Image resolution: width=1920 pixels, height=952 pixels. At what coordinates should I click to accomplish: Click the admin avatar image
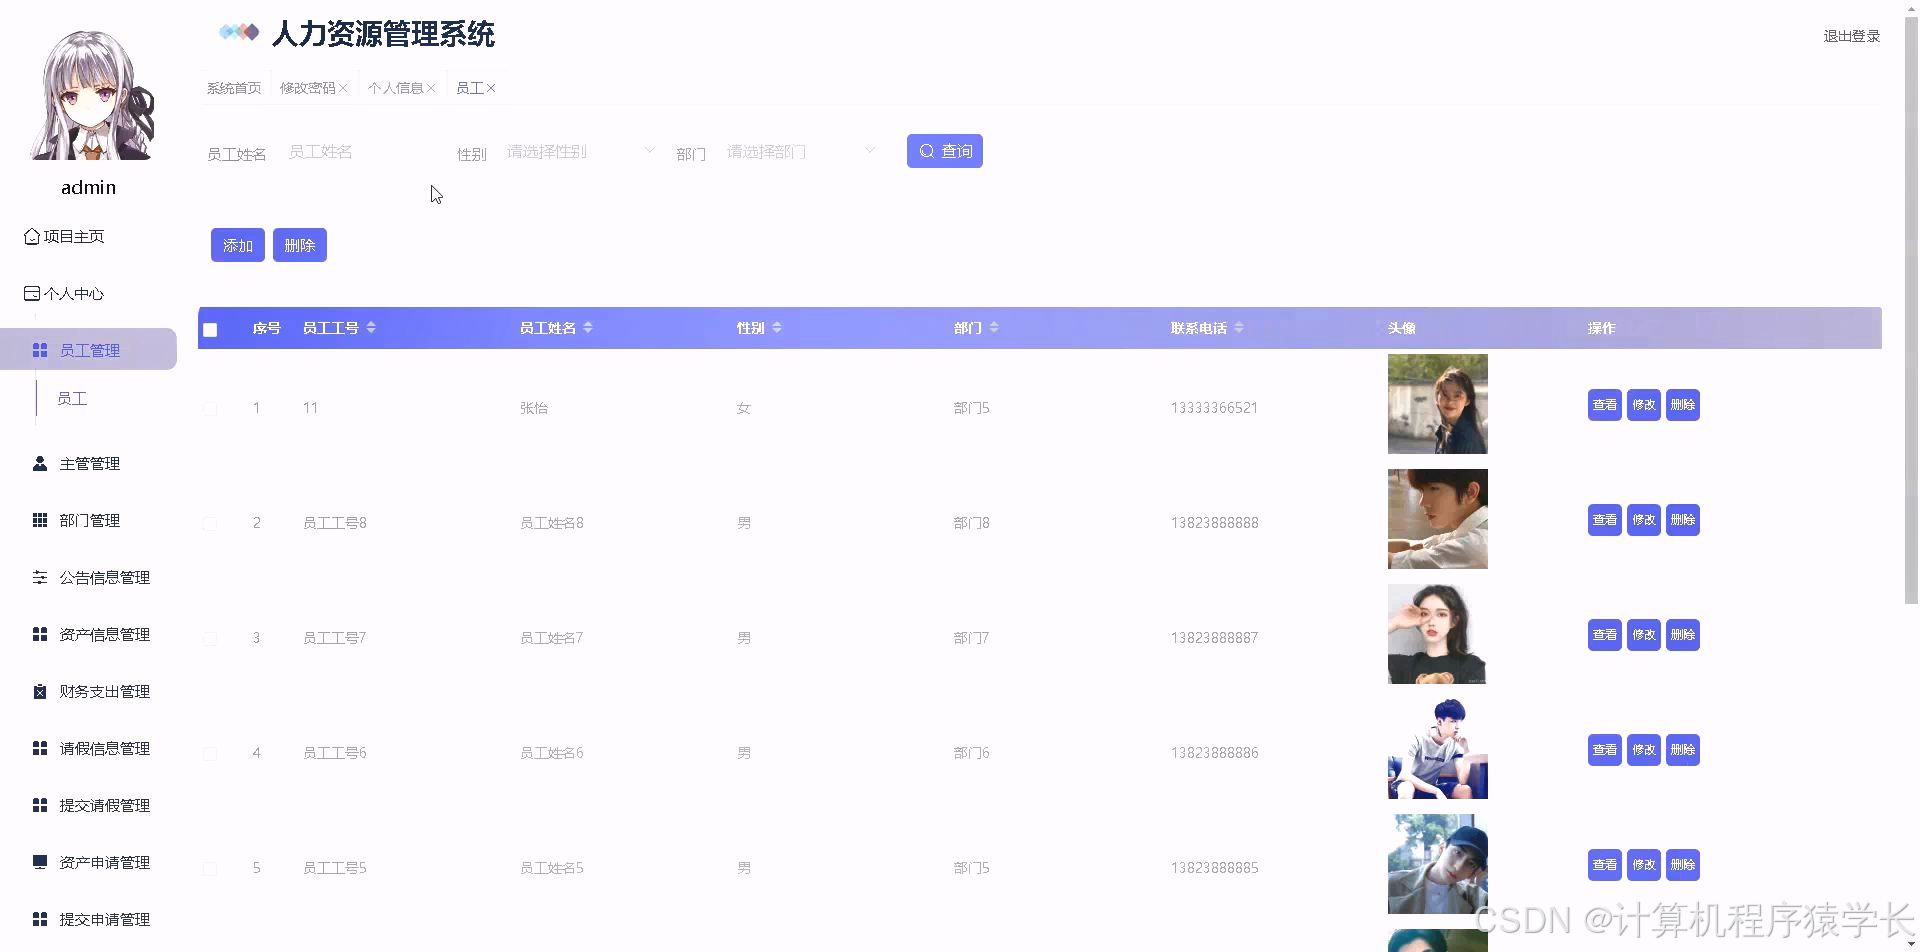[x=88, y=95]
